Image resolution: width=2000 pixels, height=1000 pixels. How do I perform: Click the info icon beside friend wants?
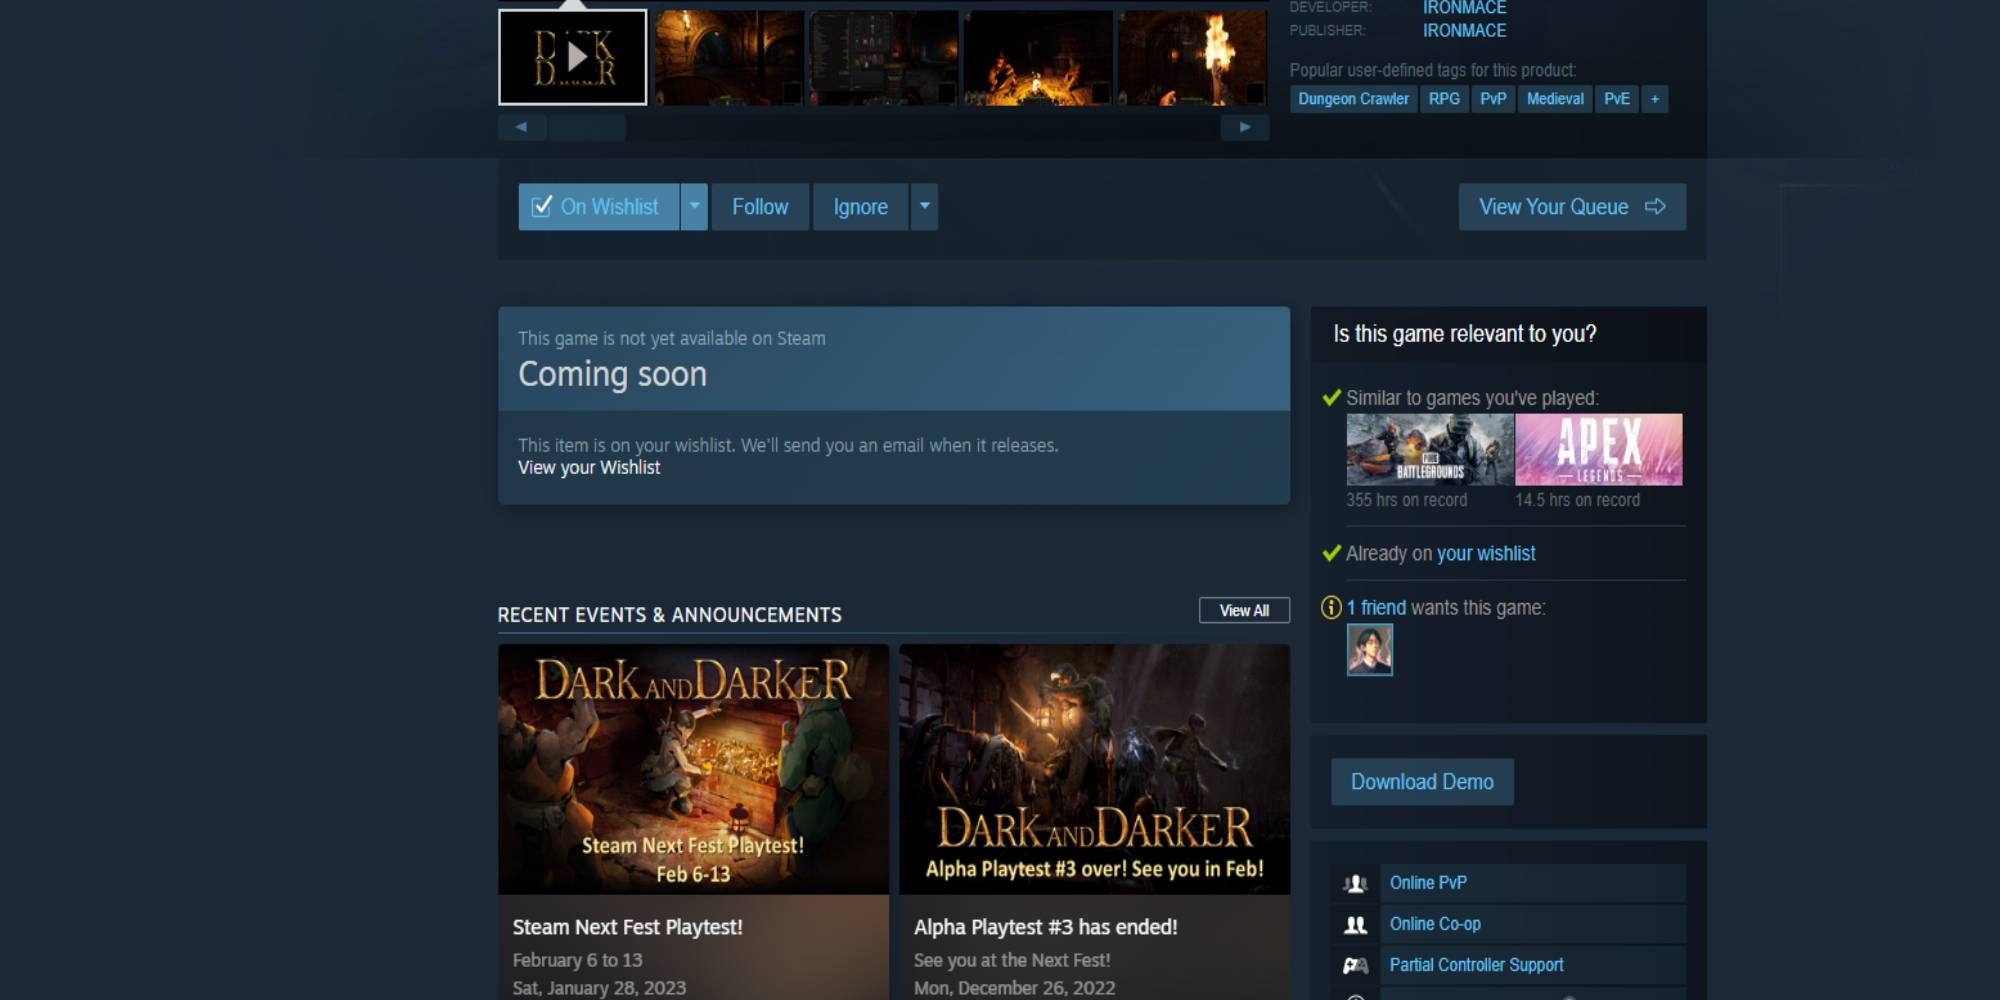[1331, 608]
